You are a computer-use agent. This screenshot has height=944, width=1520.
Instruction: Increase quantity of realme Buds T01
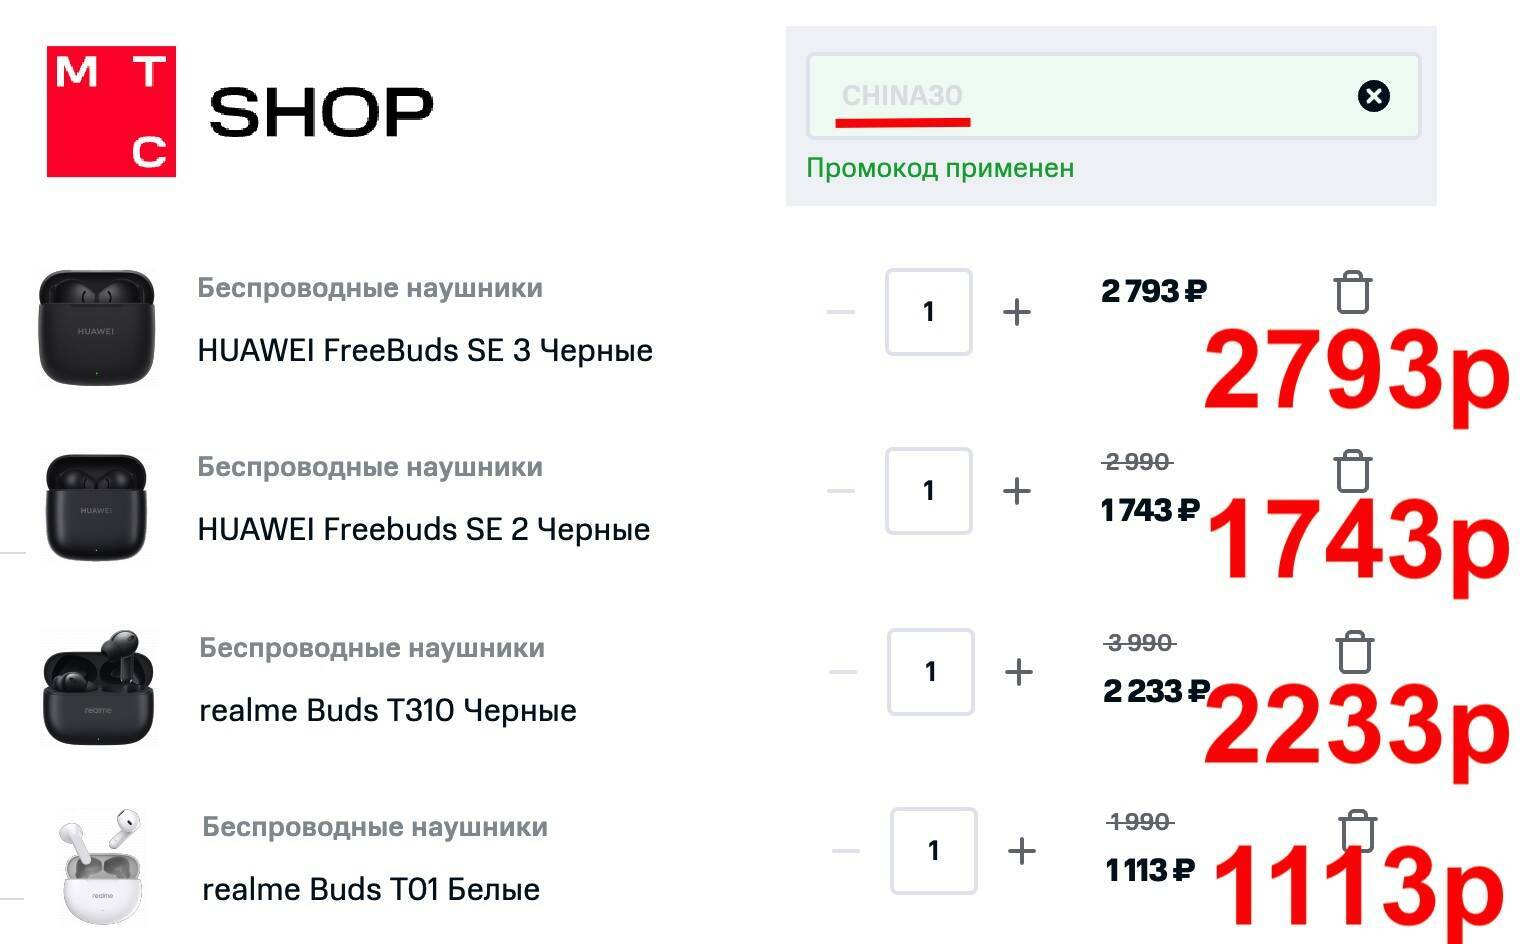coord(1021,851)
